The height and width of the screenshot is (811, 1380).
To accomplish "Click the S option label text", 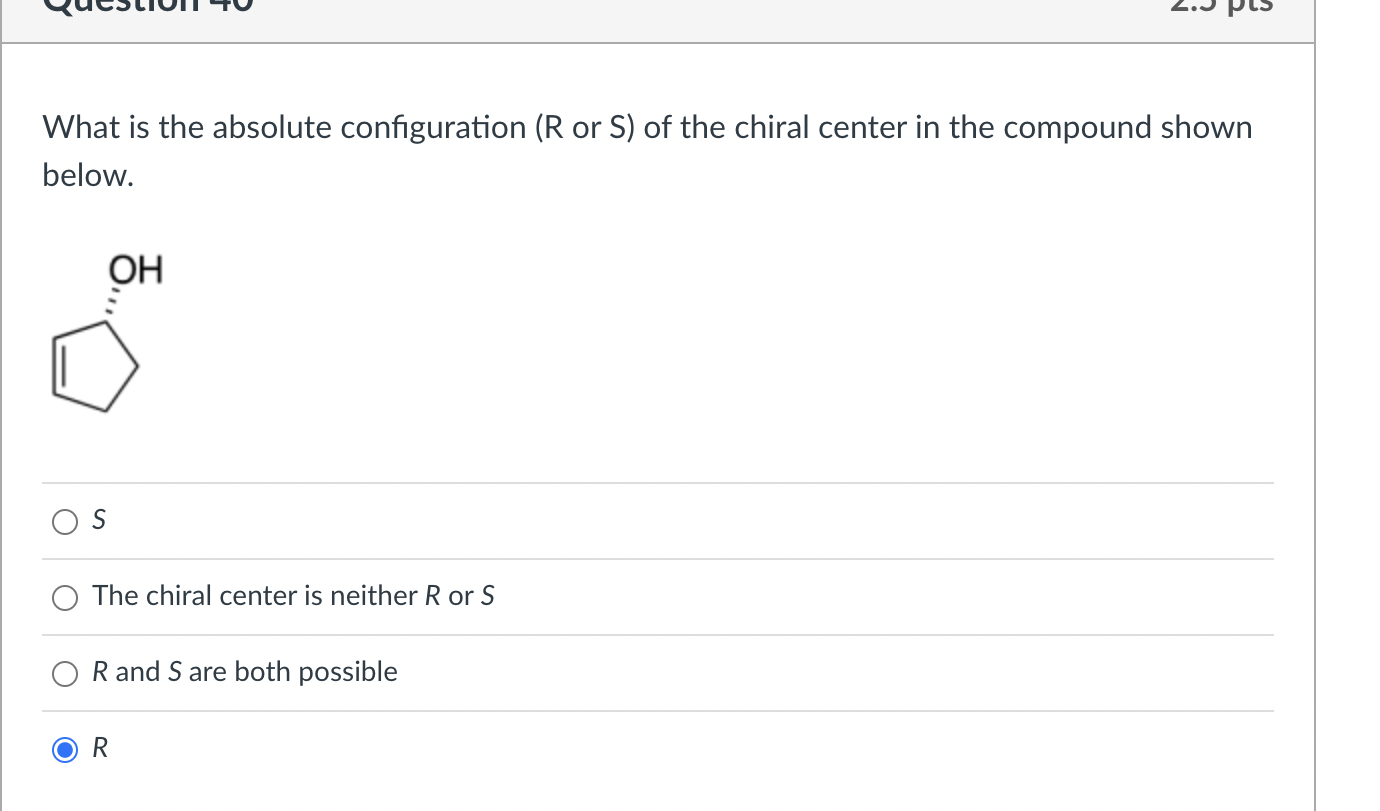I will coord(98,520).
